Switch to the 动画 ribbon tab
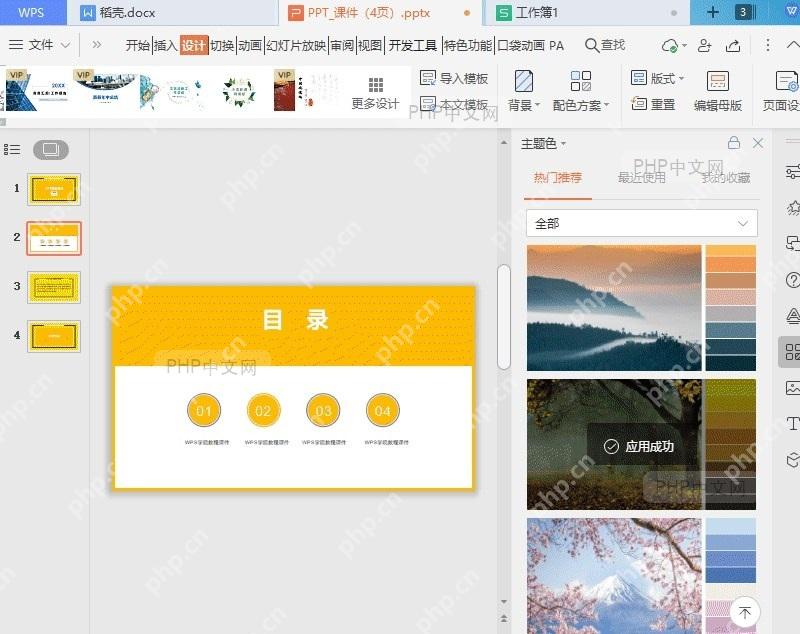 (250, 46)
